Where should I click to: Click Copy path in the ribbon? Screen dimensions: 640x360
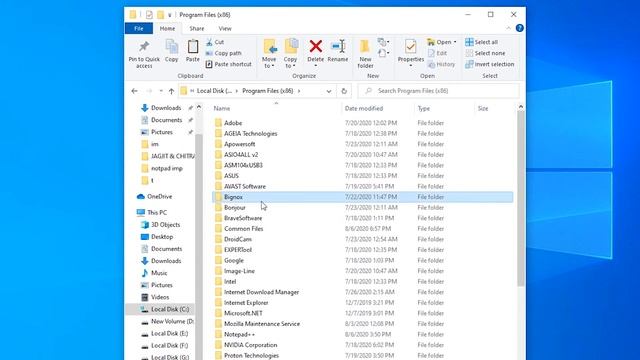[224, 53]
